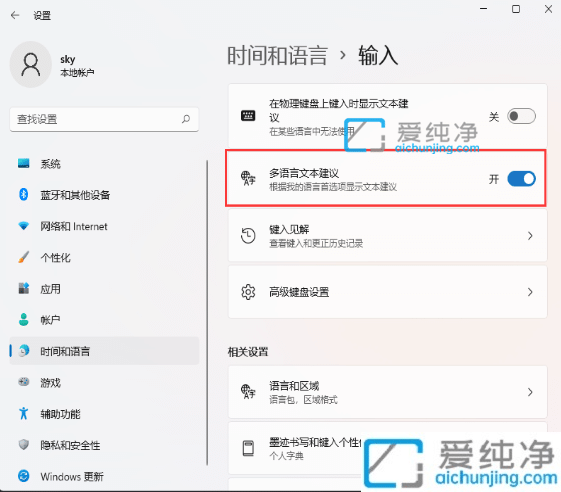The image size is (561, 492).
Task: Click the 相关设置 heading text
Action: pos(248,352)
